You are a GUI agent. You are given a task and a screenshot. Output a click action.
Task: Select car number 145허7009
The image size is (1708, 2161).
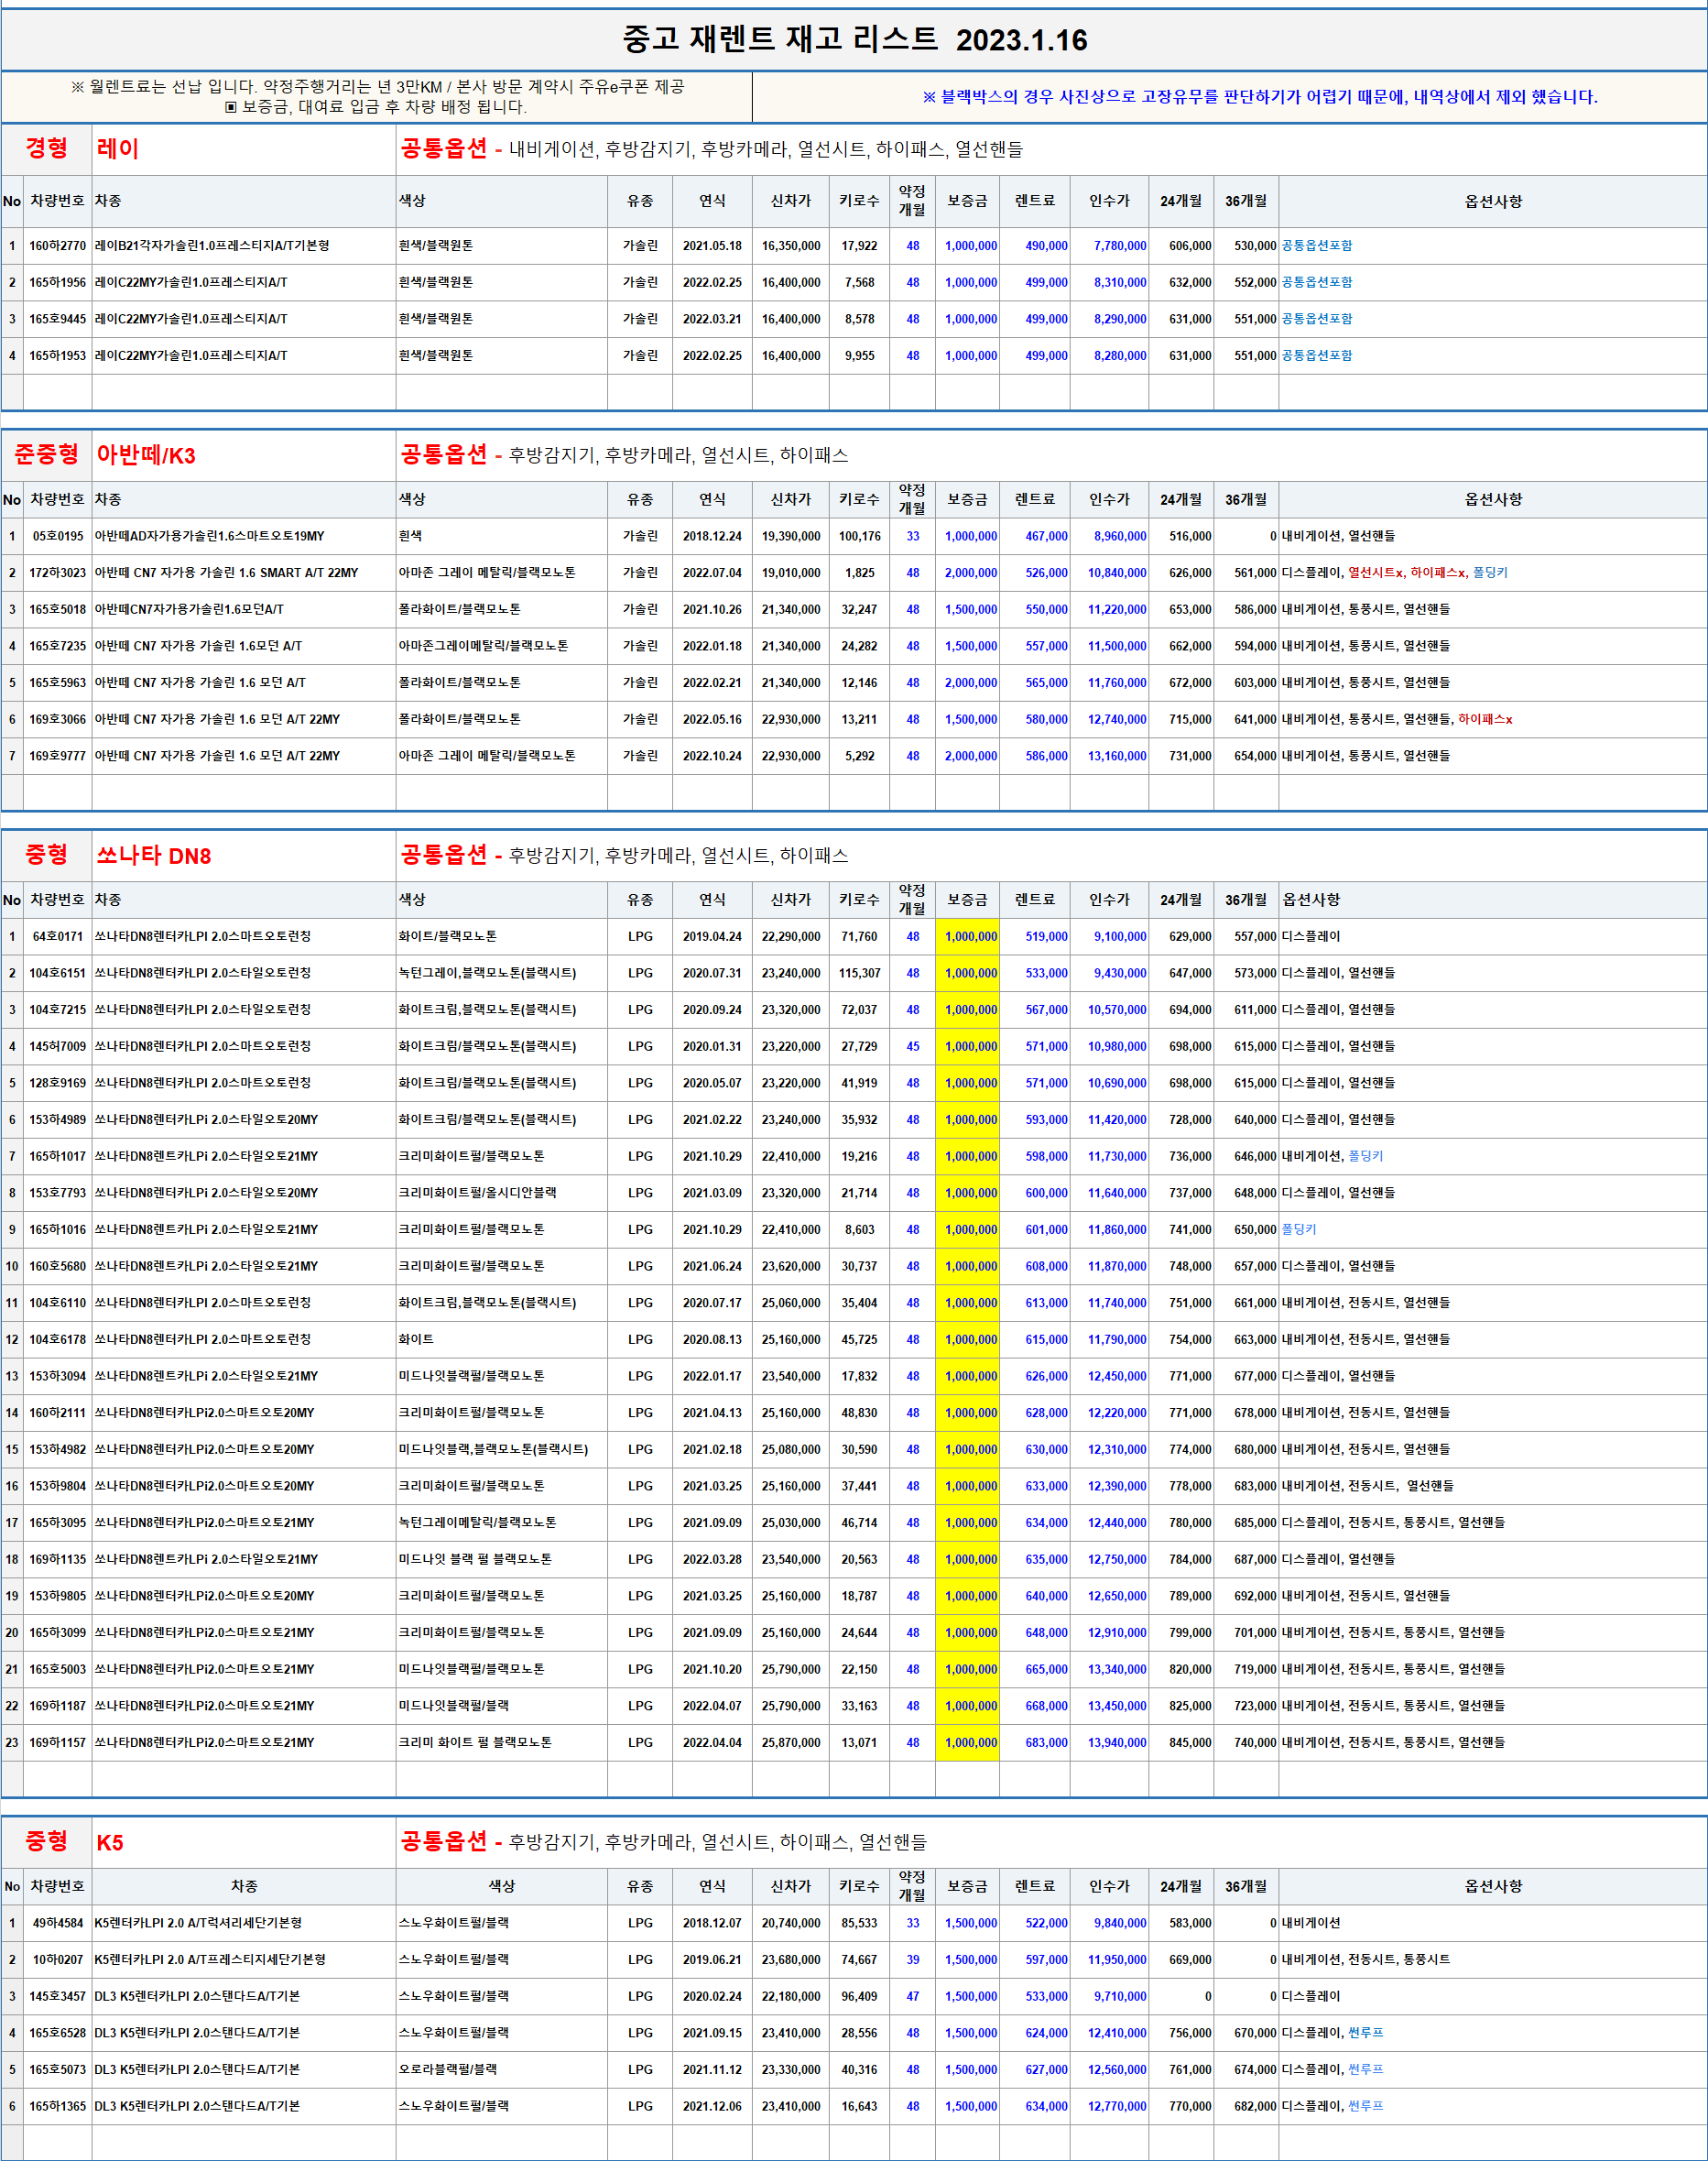click(x=57, y=1047)
